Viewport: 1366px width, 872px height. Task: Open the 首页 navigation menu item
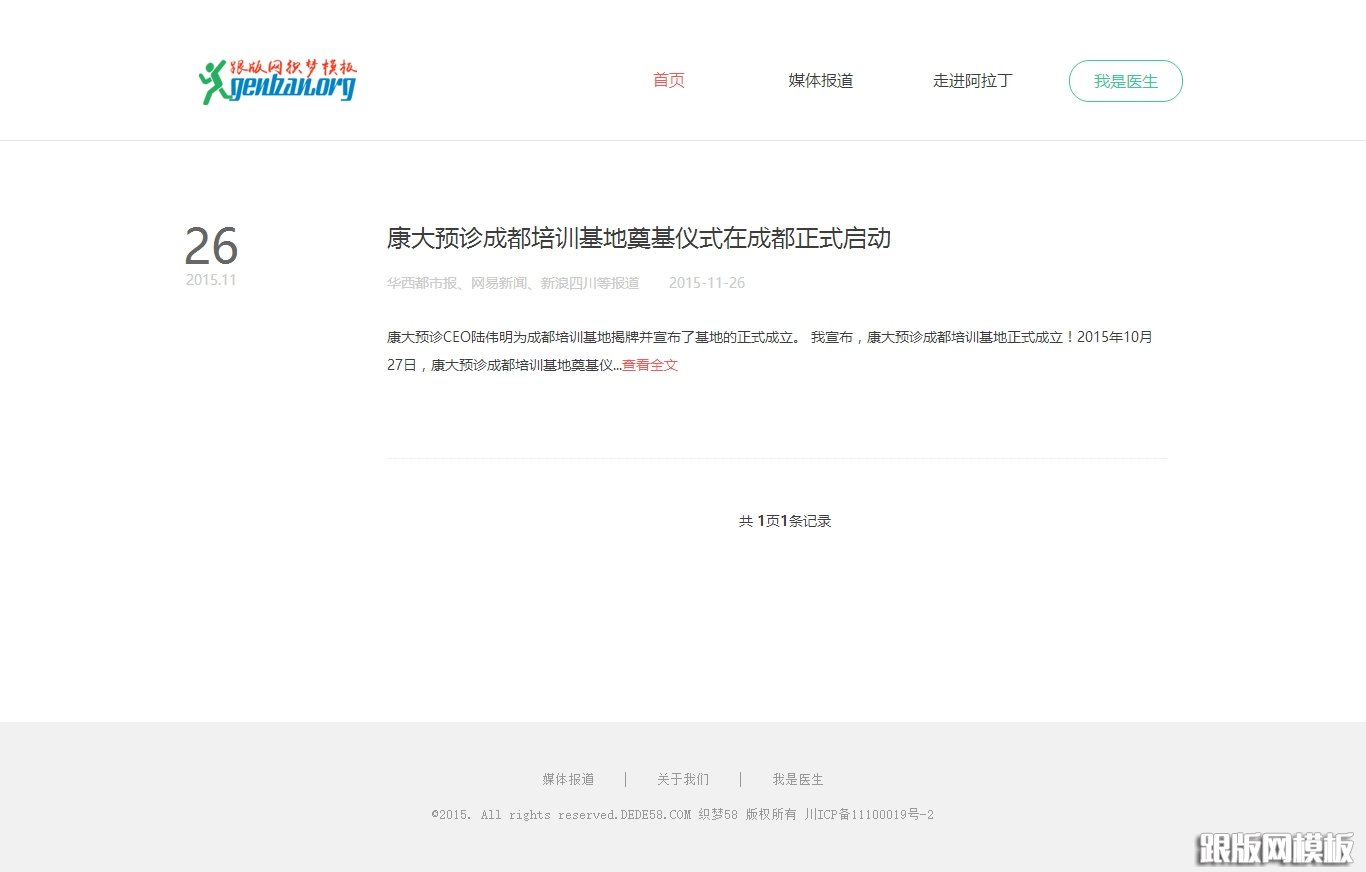(x=668, y=80)
